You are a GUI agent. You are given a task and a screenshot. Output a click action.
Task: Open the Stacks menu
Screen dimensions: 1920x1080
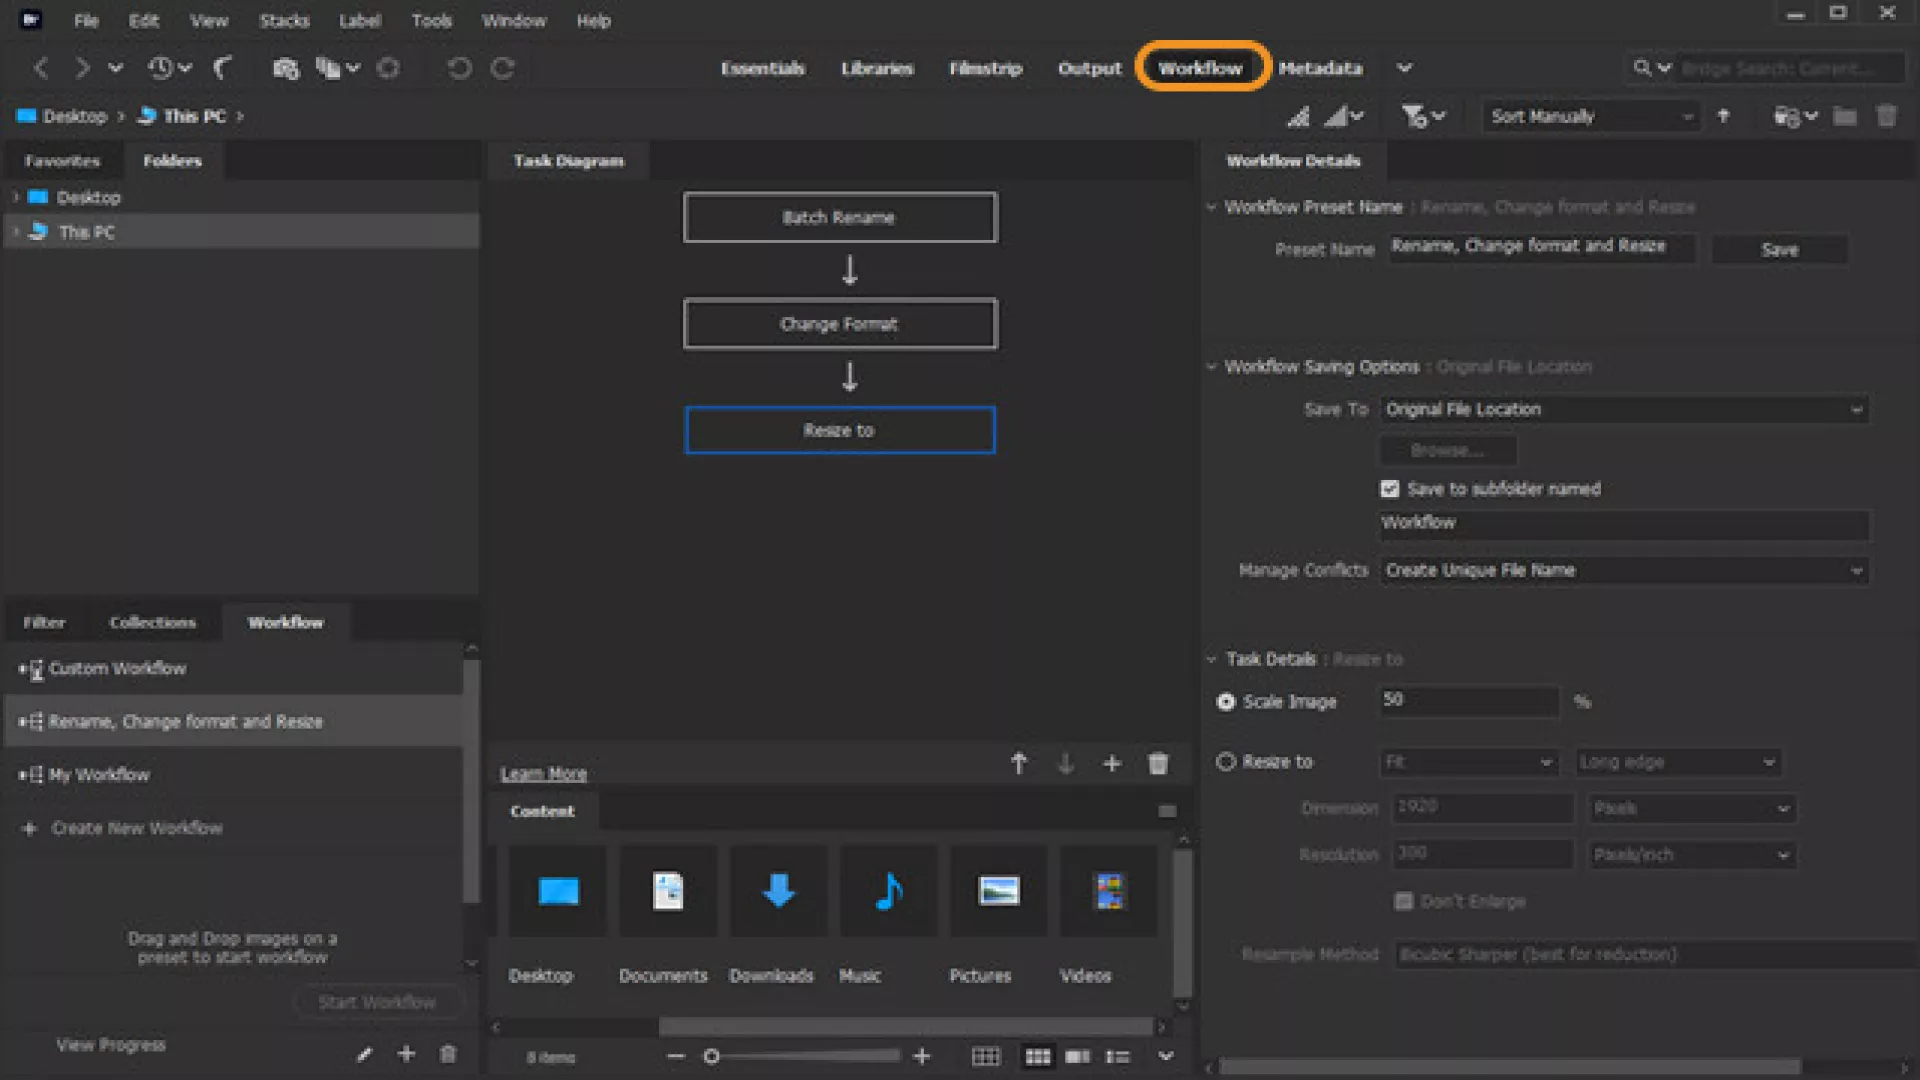point(284,20)
